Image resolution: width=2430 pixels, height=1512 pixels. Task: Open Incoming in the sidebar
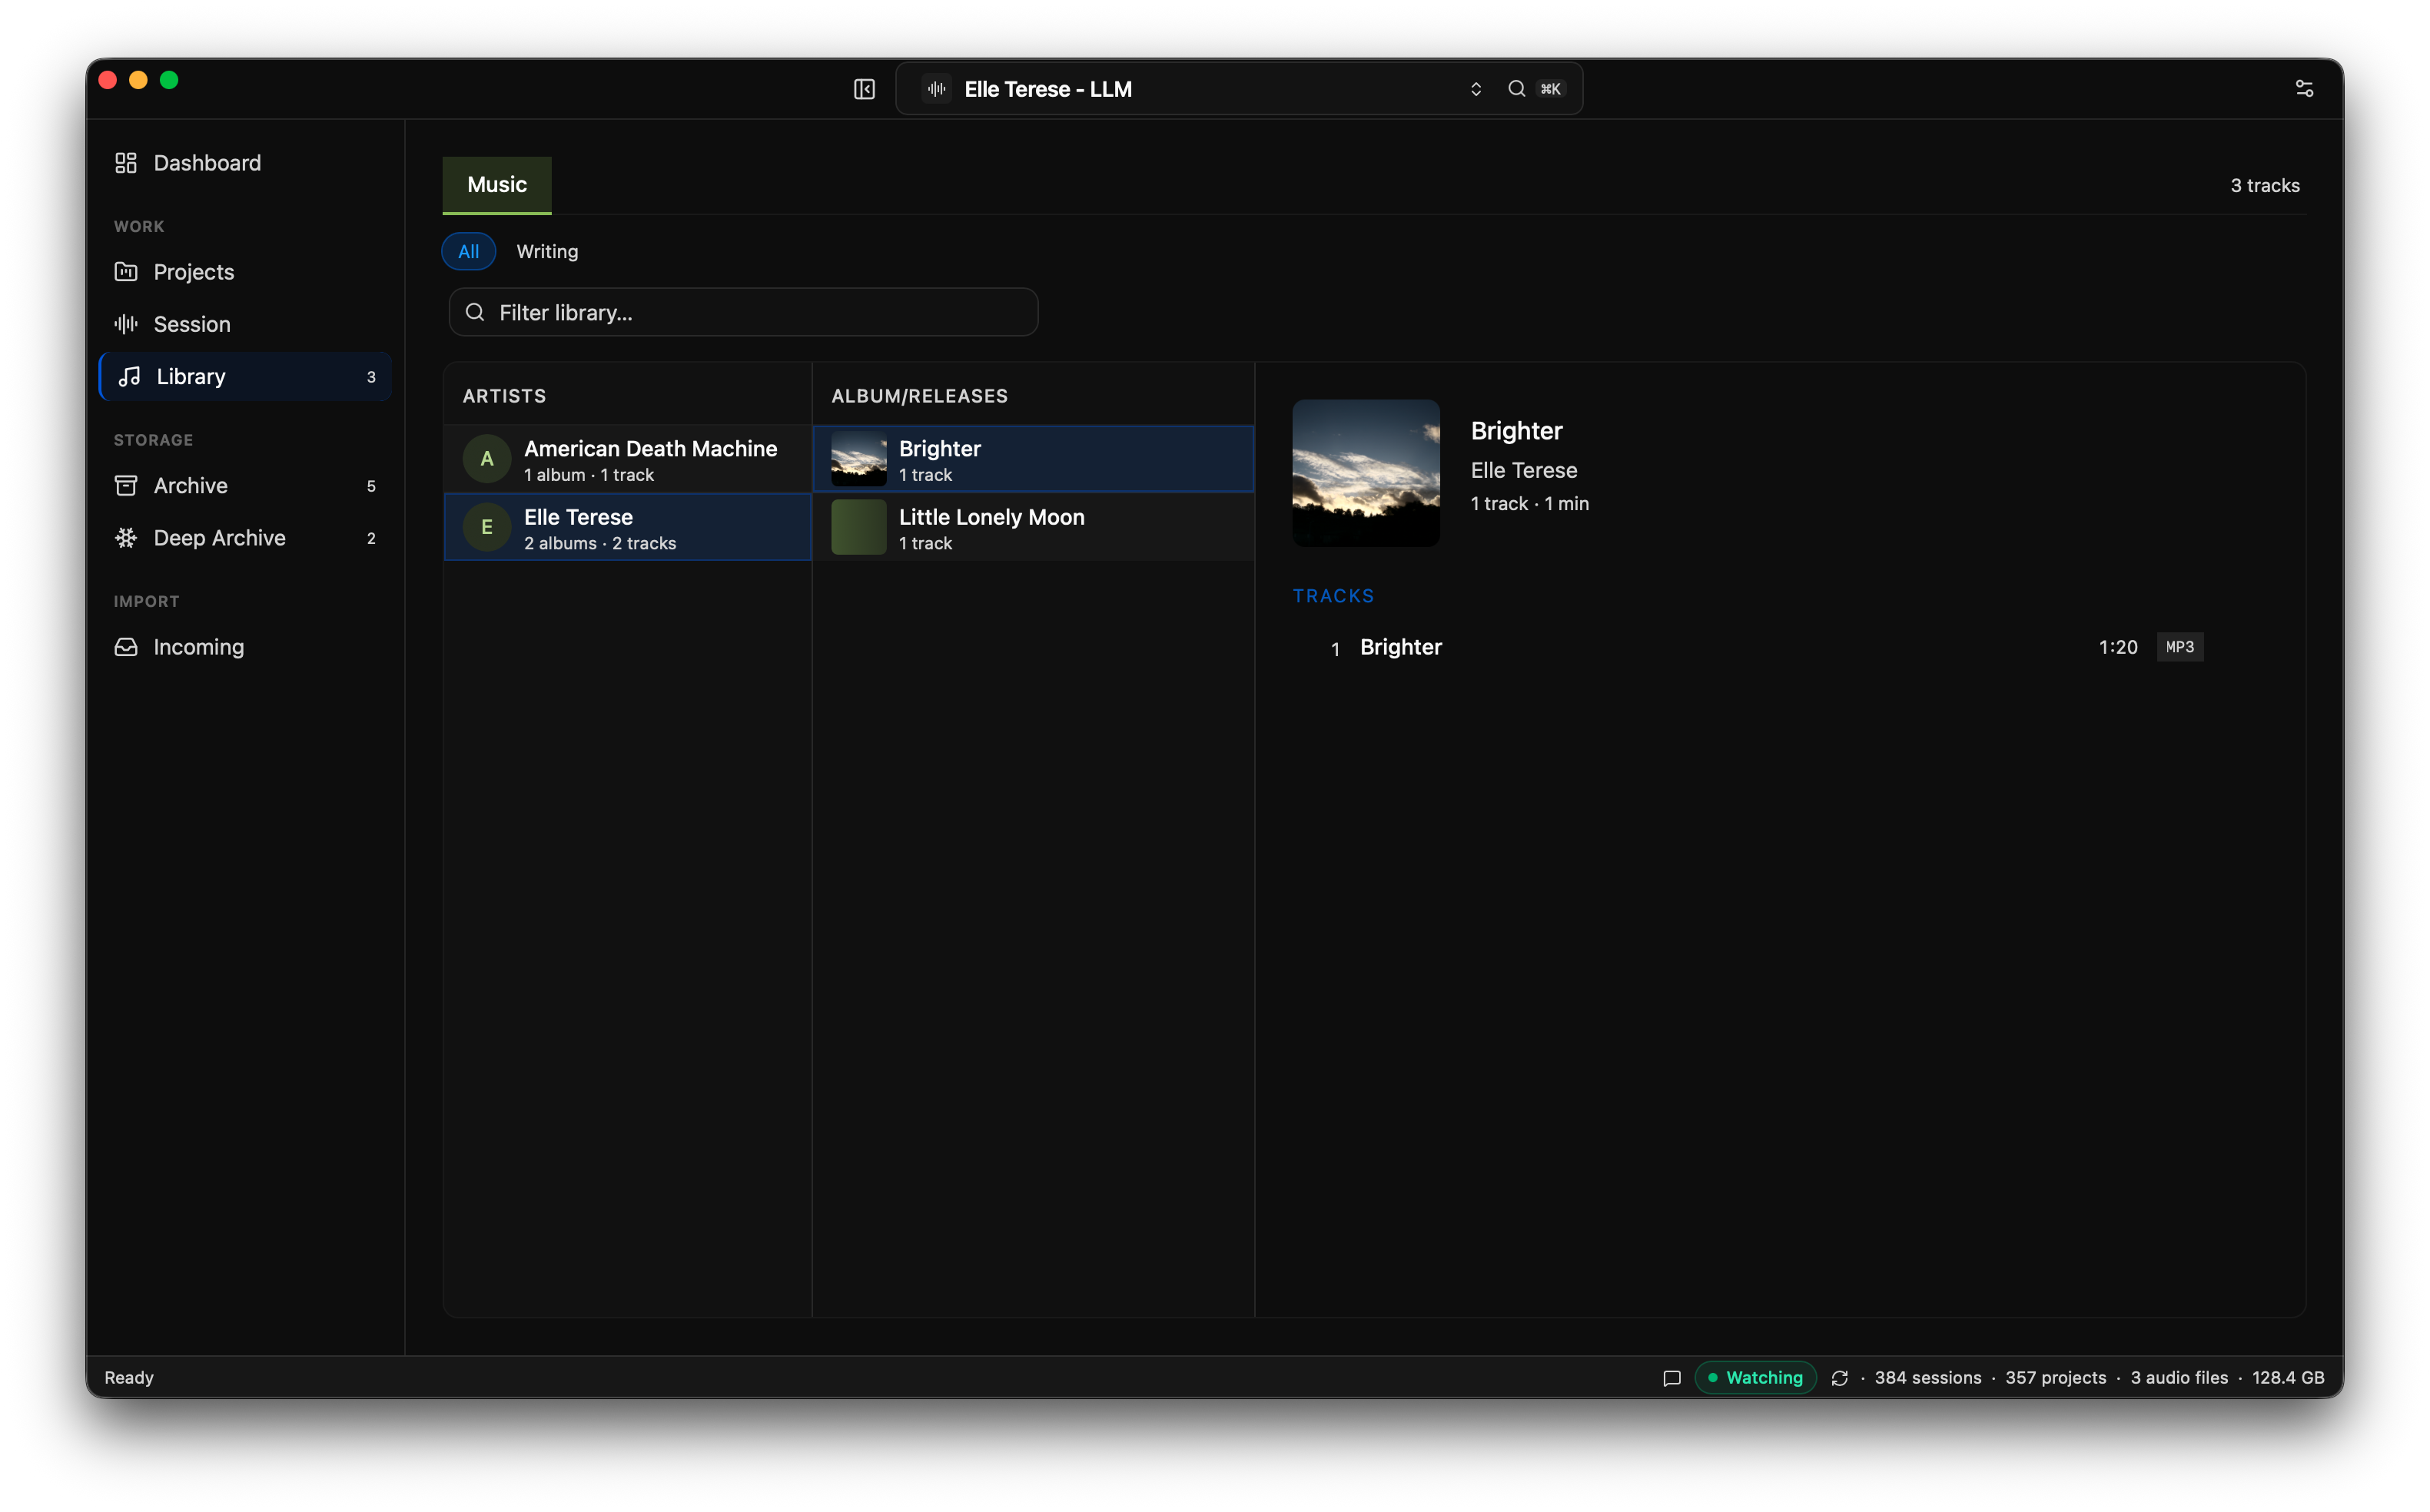245,647
